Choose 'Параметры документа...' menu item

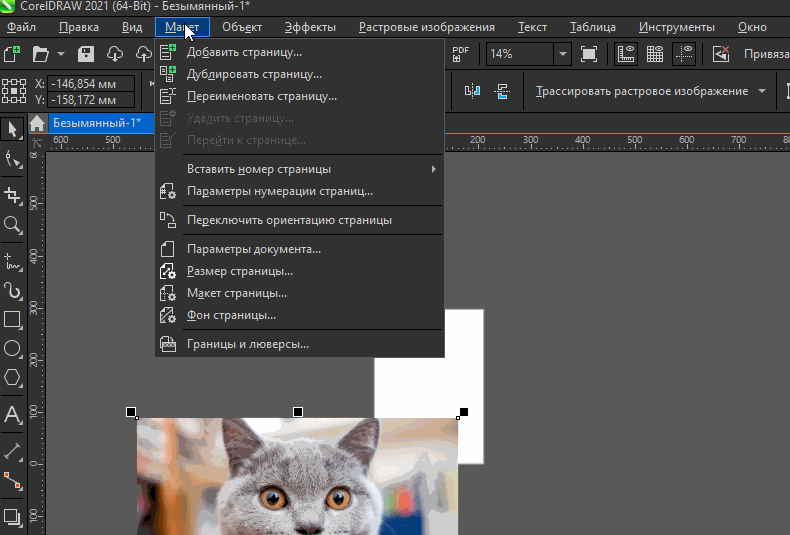click(x=300, y=249)
